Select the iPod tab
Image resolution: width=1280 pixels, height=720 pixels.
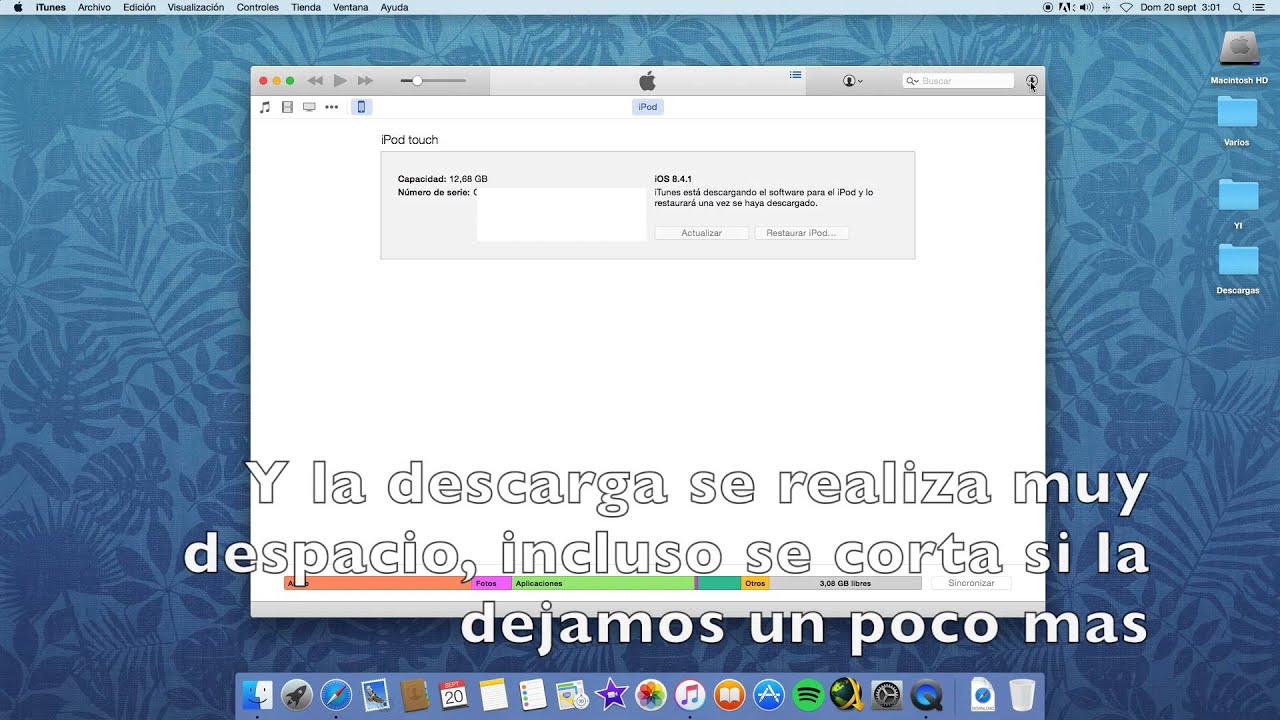[648, 107]
